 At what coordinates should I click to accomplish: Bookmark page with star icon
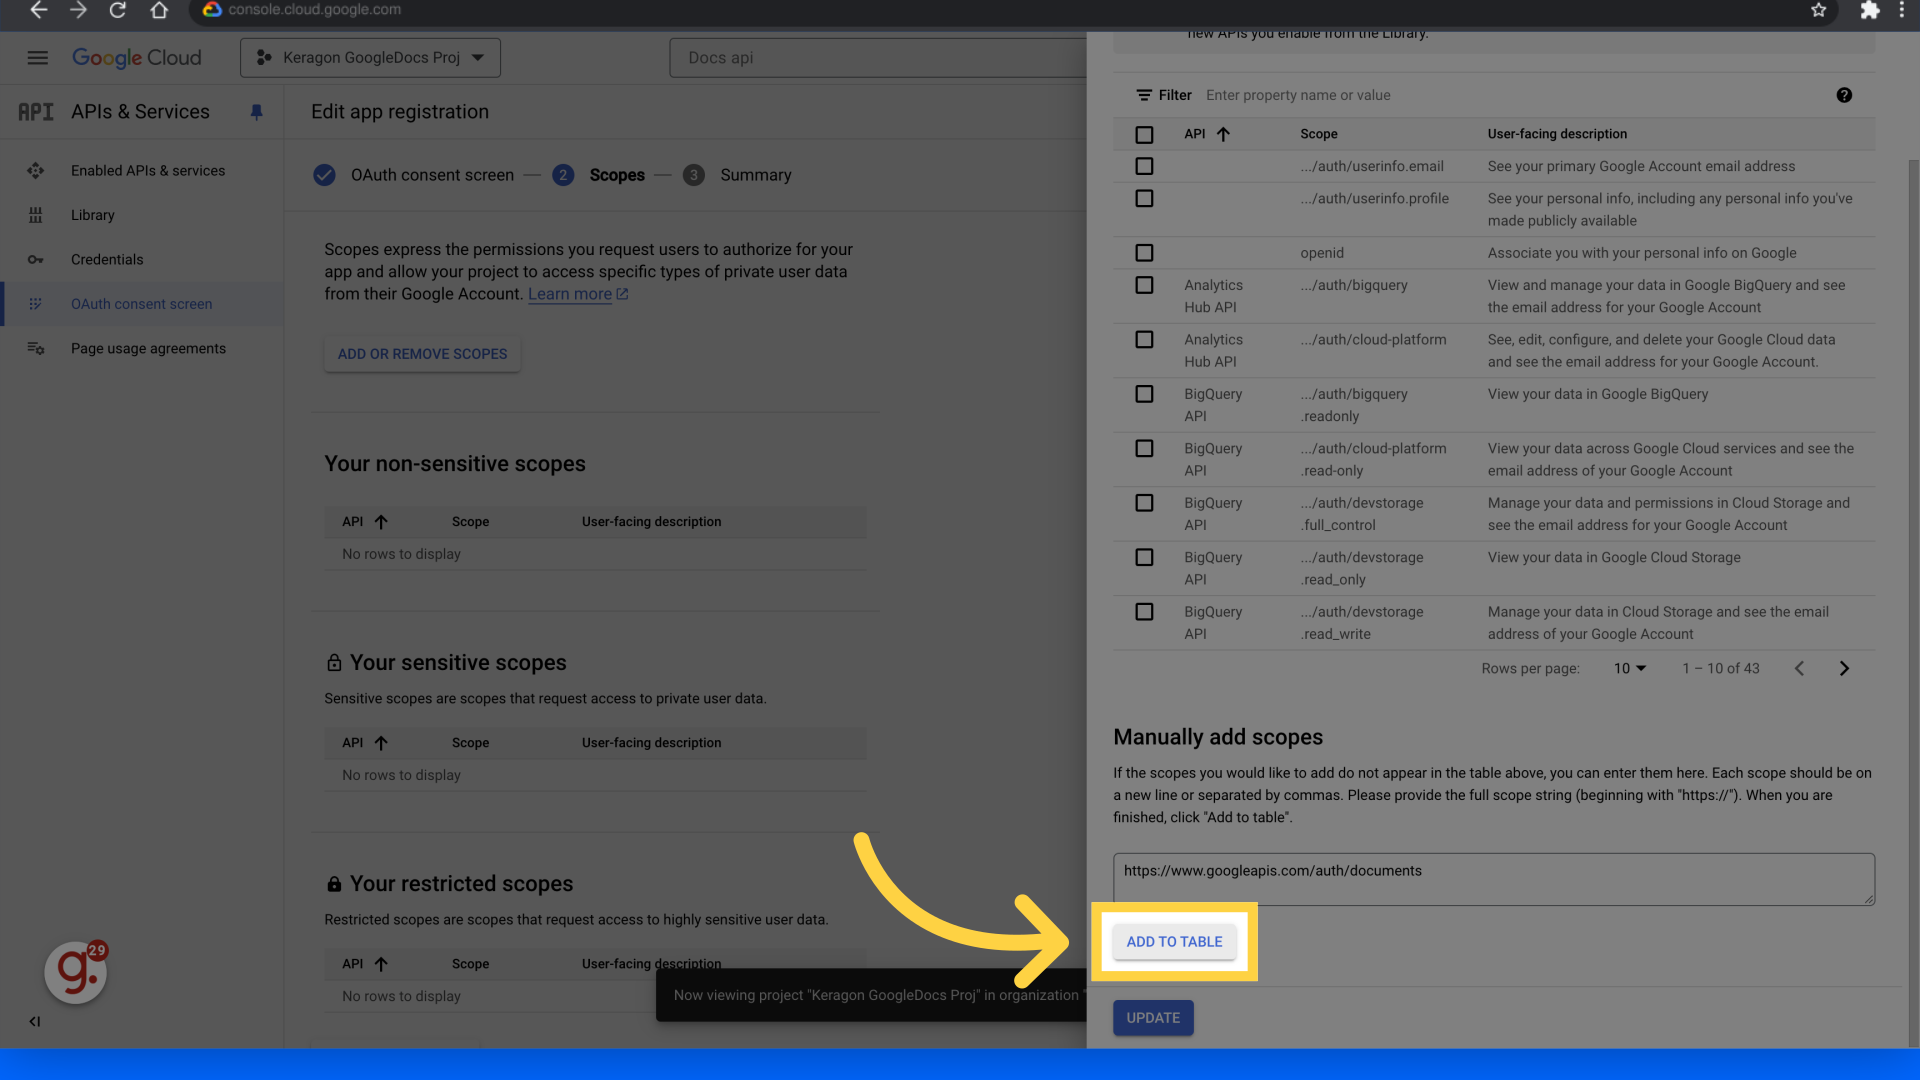(1818, 10)
